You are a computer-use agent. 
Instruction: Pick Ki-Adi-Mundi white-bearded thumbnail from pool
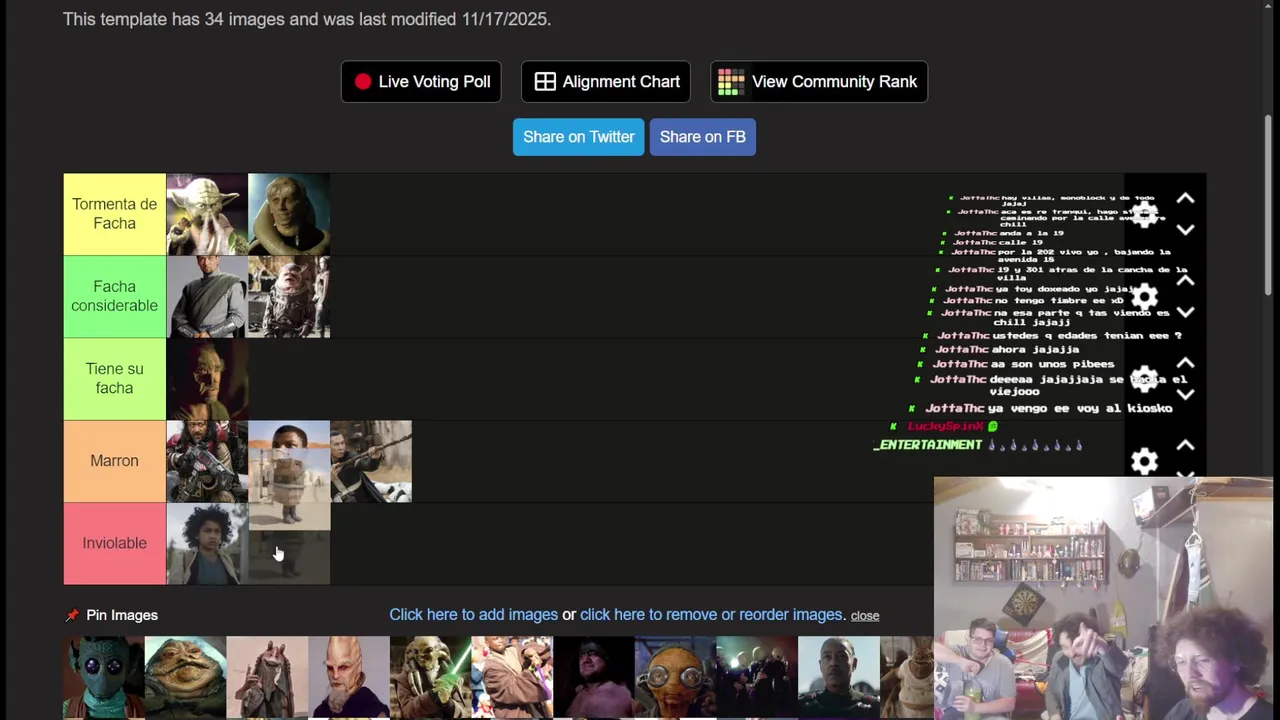tap(349, 678)
